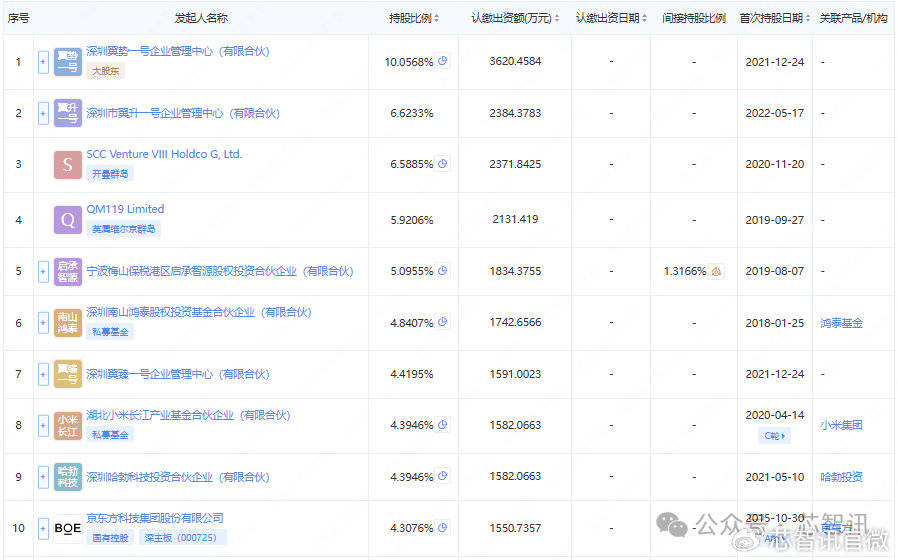Expand row 10 京东方科技 plus button
This screenshot has height=560, width=898.
point(43,528)
